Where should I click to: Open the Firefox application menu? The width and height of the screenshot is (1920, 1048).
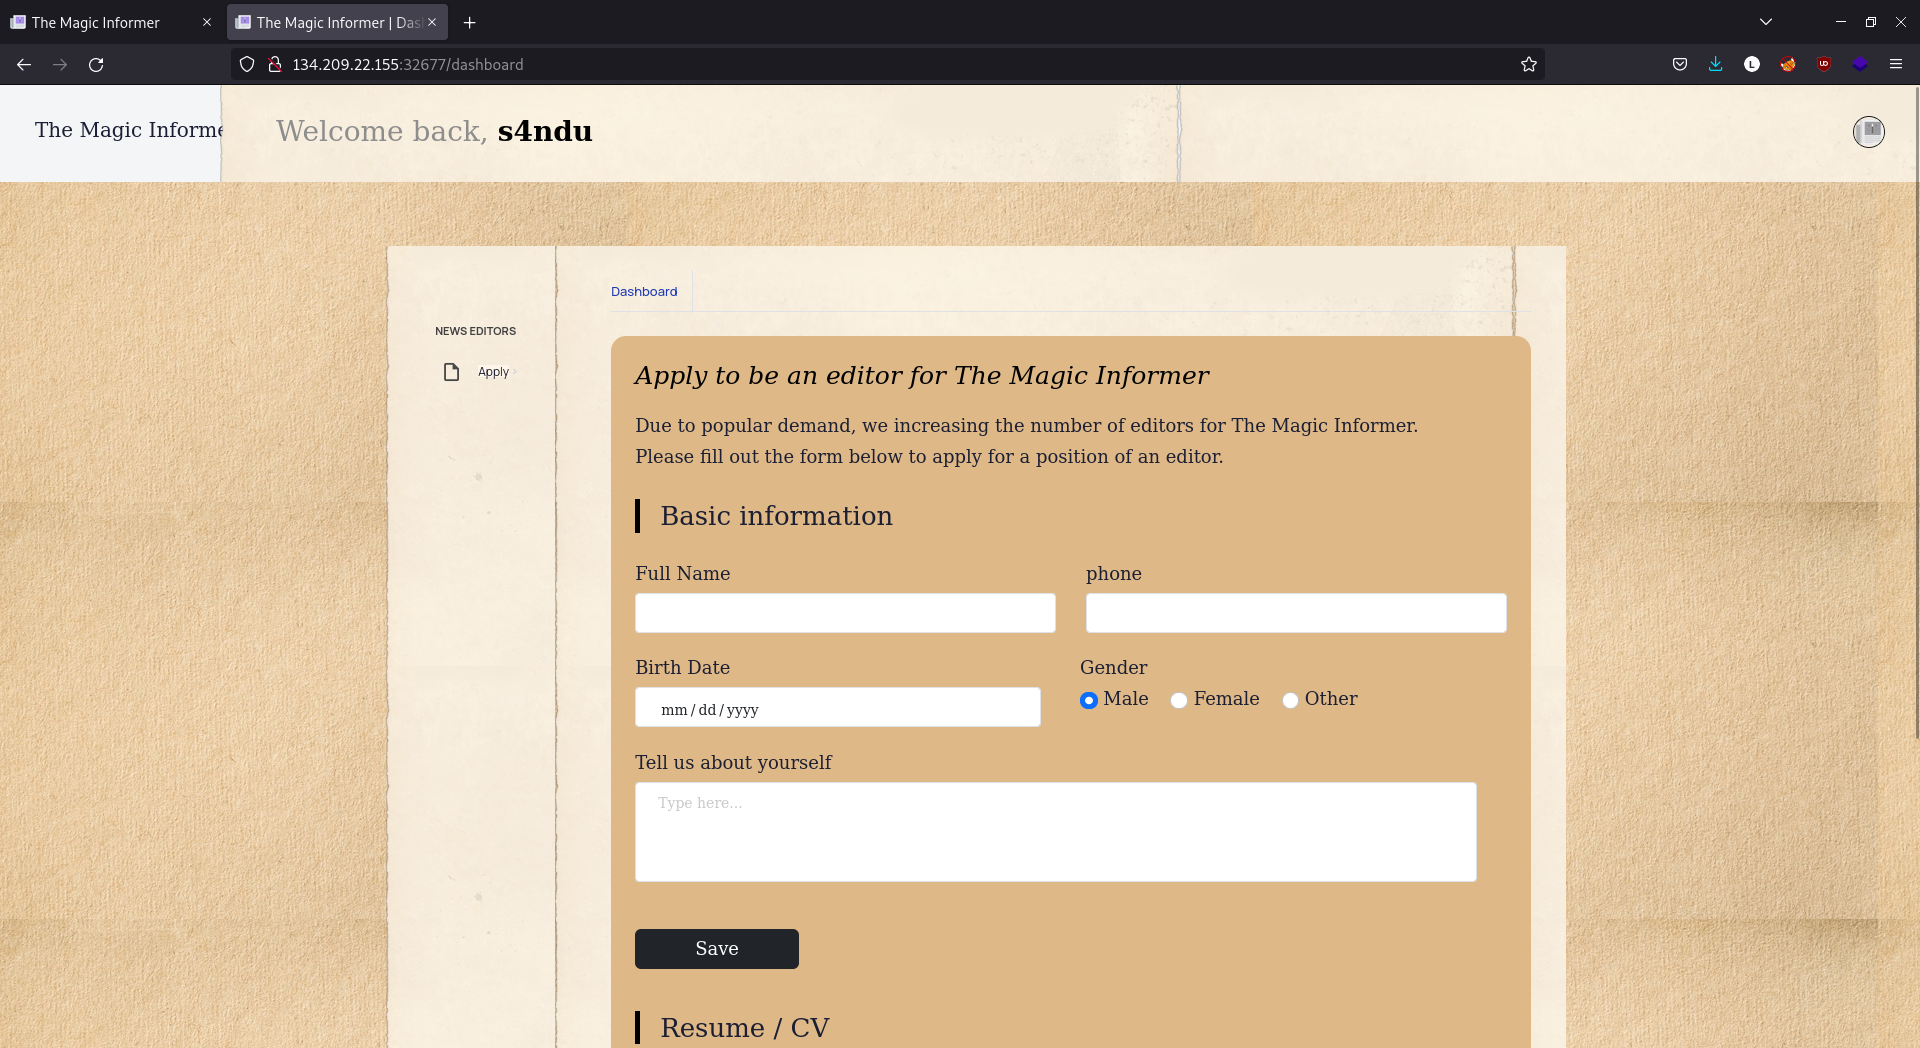1895,65
